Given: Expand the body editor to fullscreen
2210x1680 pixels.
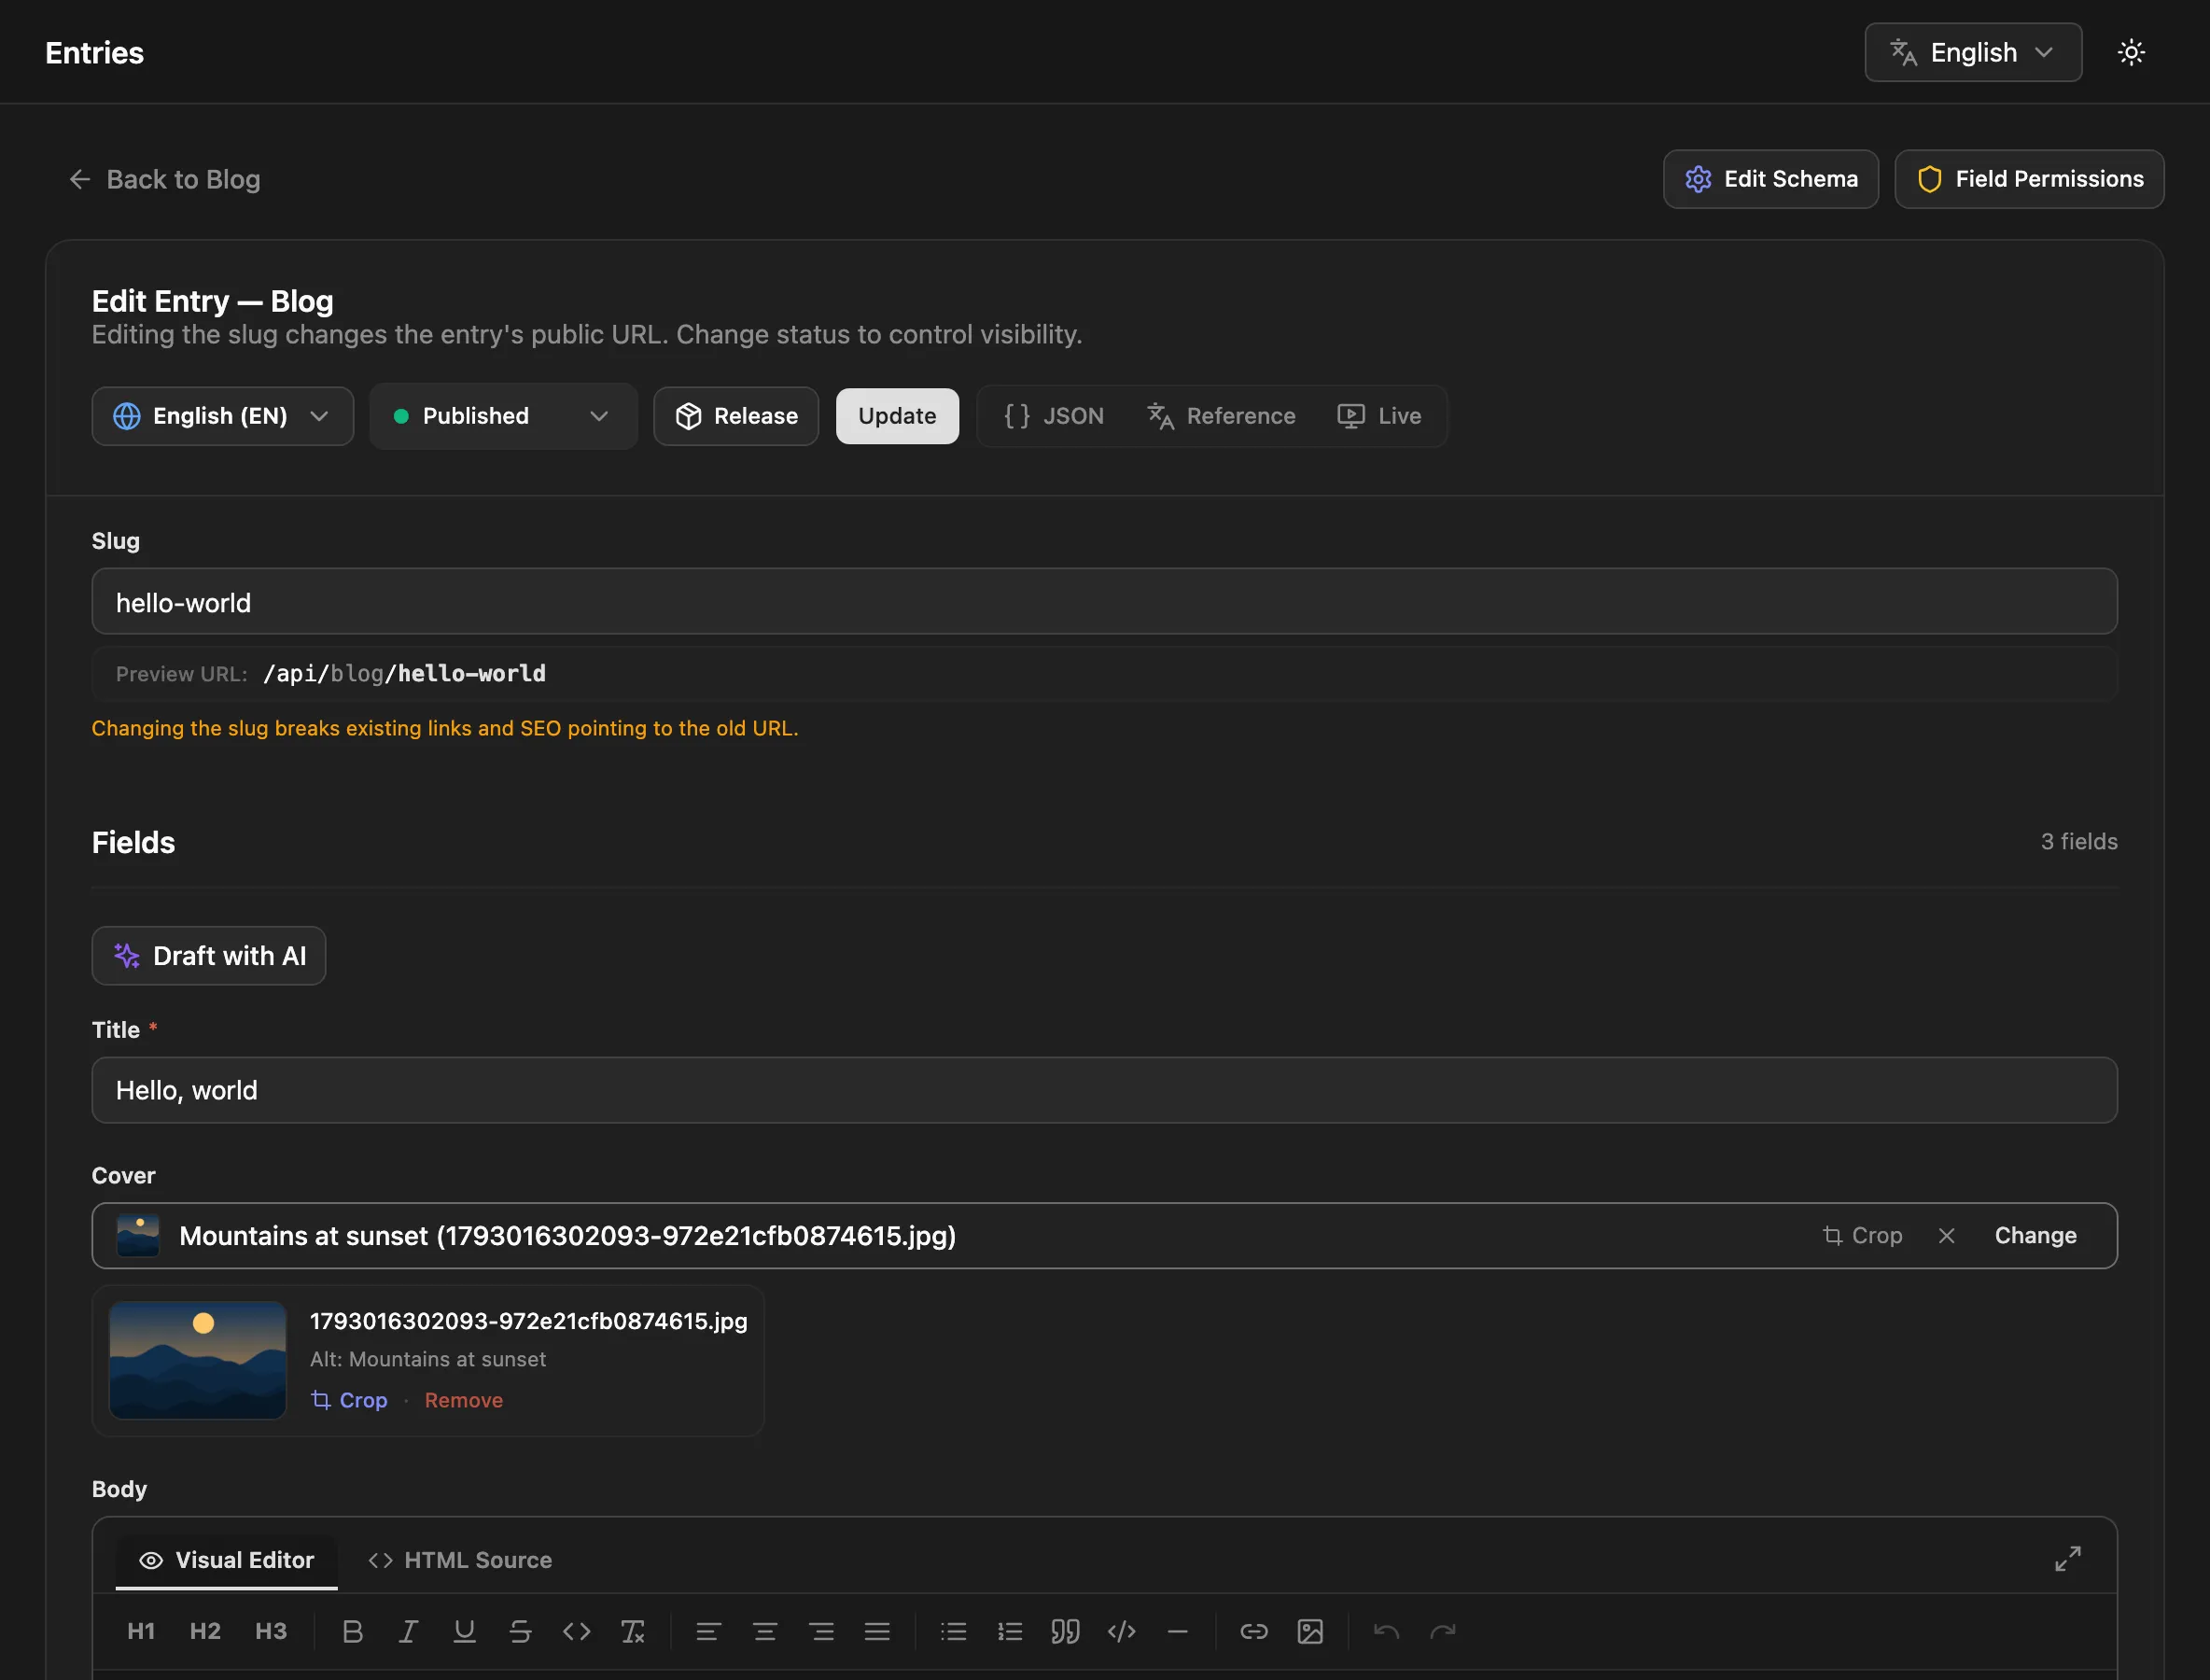Looking at the screenshot, I should (2068, 1558).
